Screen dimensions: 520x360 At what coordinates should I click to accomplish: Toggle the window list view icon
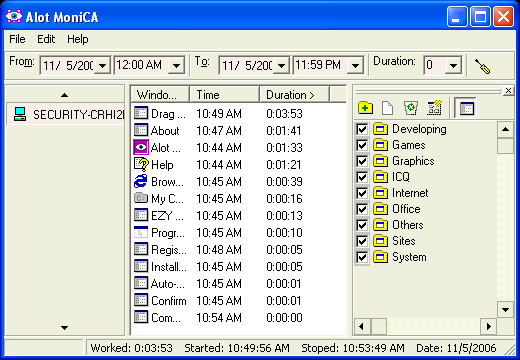[x=466, y=108]
